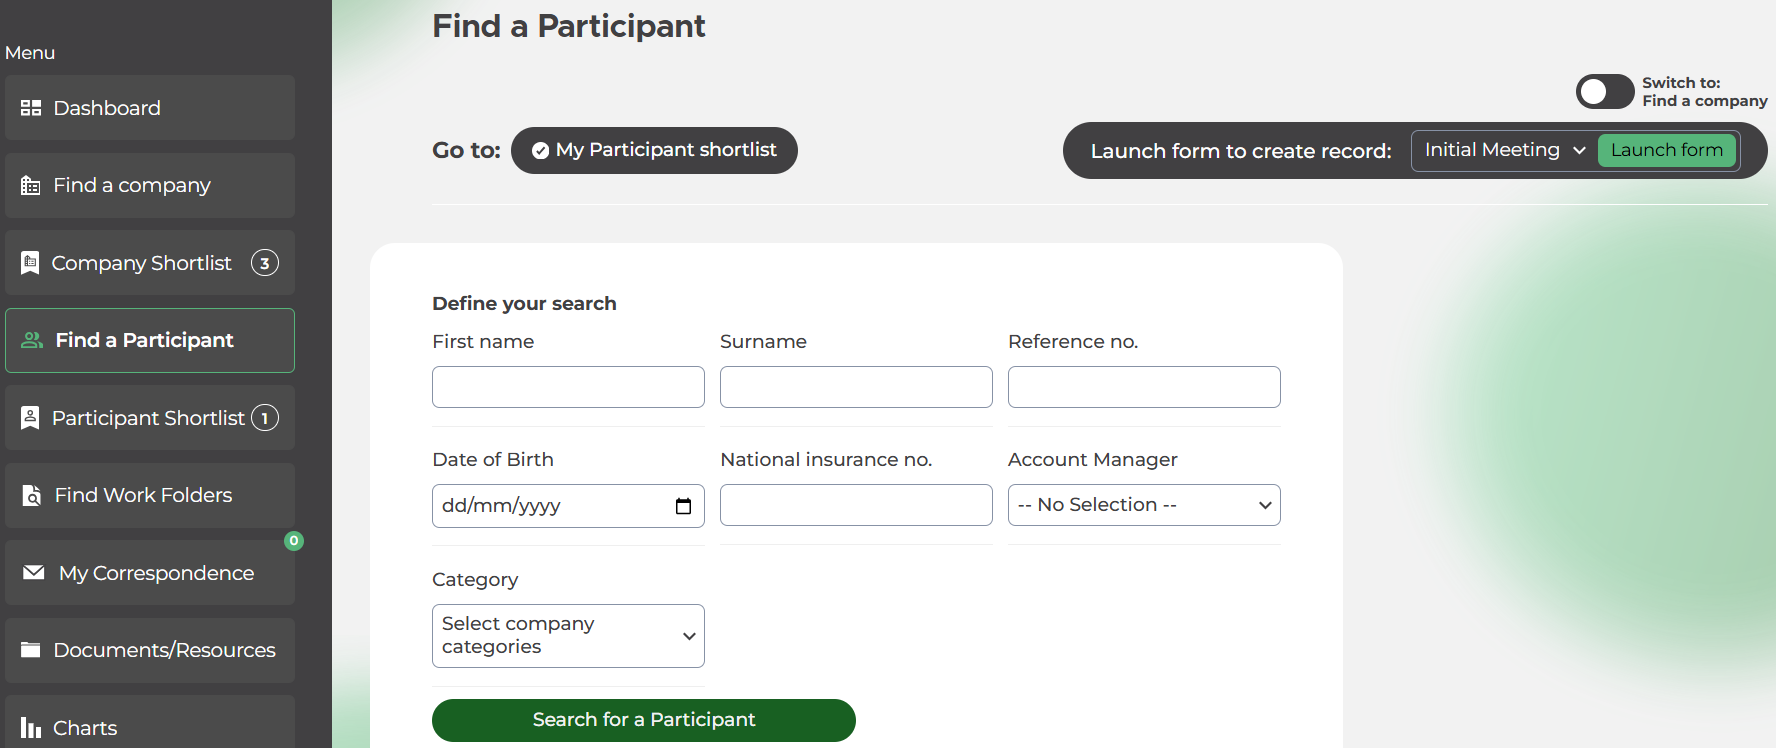
Task: Click the Company Shortlist bookmark icon
Action: pyautogui.click(x=31, y=263)
